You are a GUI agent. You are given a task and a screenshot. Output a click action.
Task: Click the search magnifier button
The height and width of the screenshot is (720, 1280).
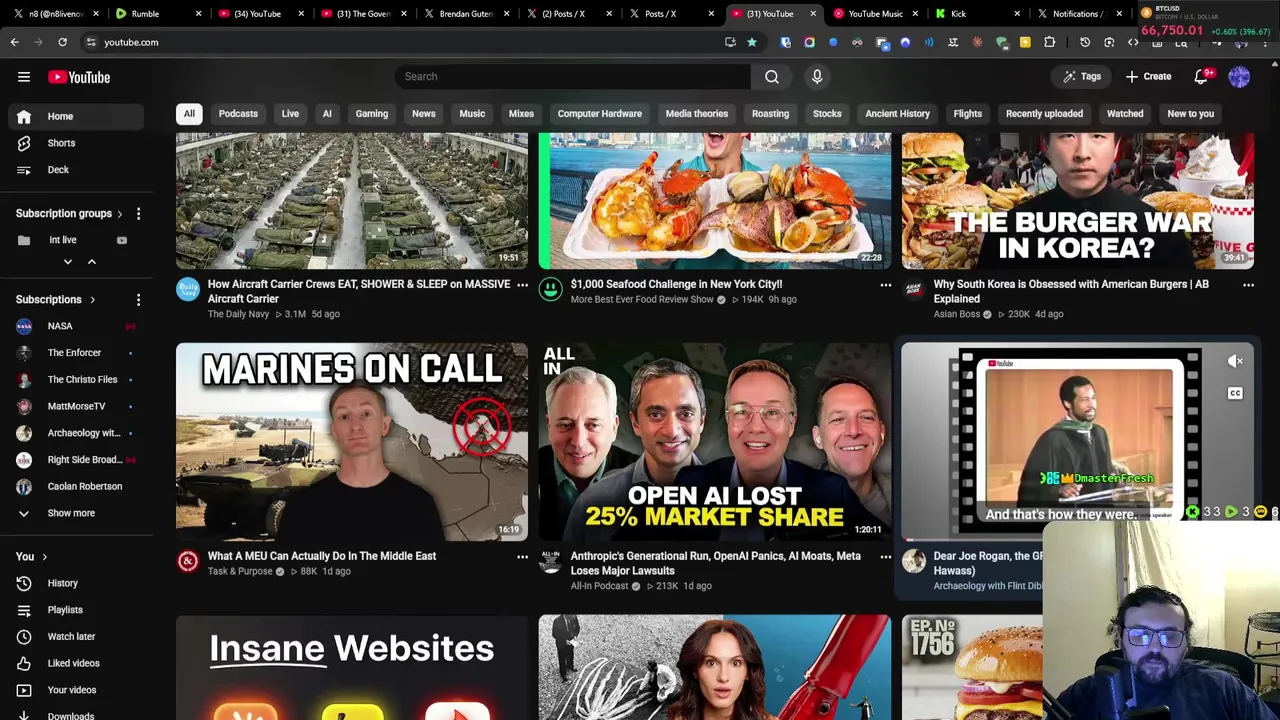772,77
